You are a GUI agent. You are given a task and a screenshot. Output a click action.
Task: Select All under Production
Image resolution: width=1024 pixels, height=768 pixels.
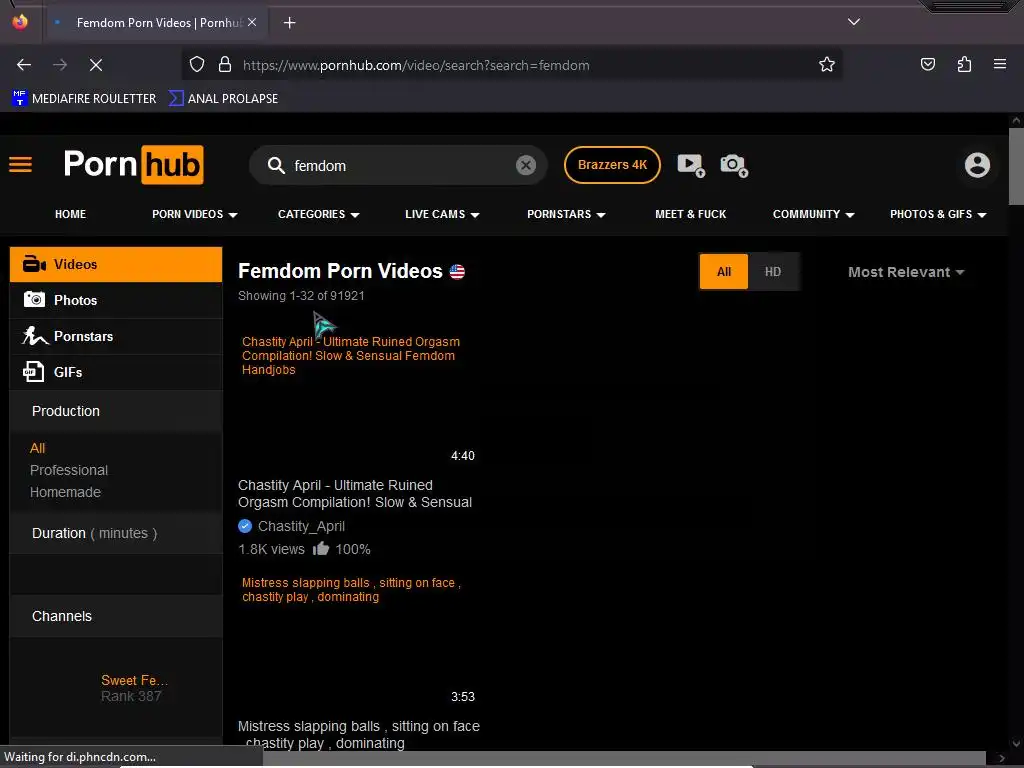click(37, 448)
